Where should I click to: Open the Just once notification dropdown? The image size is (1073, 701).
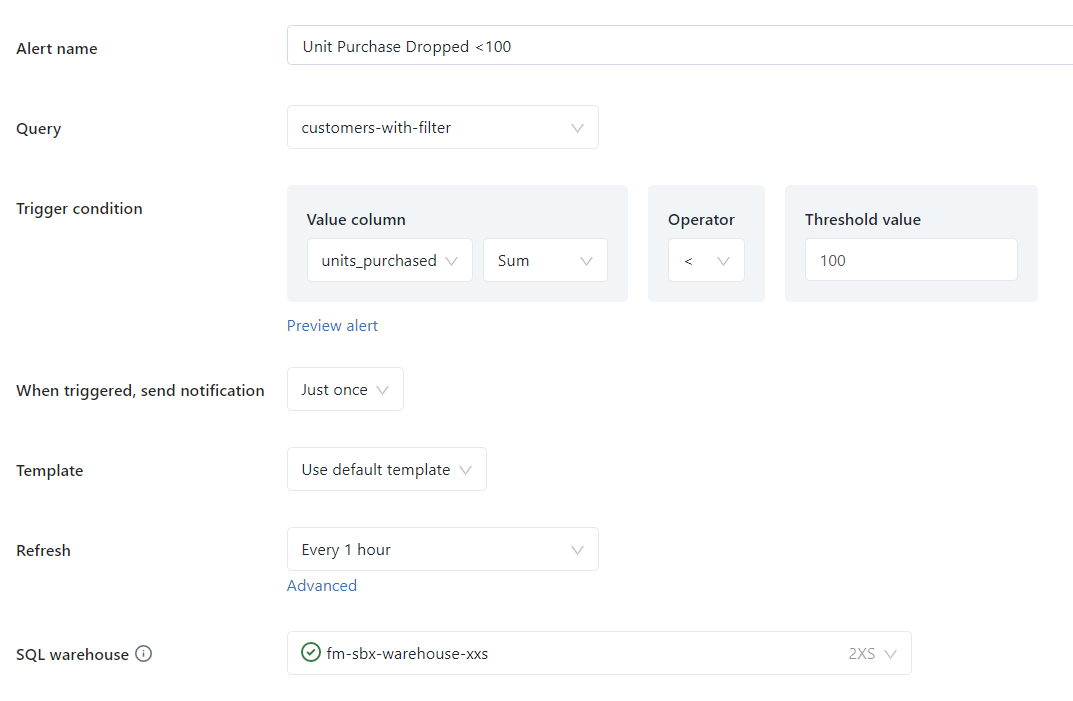[345, 390]
